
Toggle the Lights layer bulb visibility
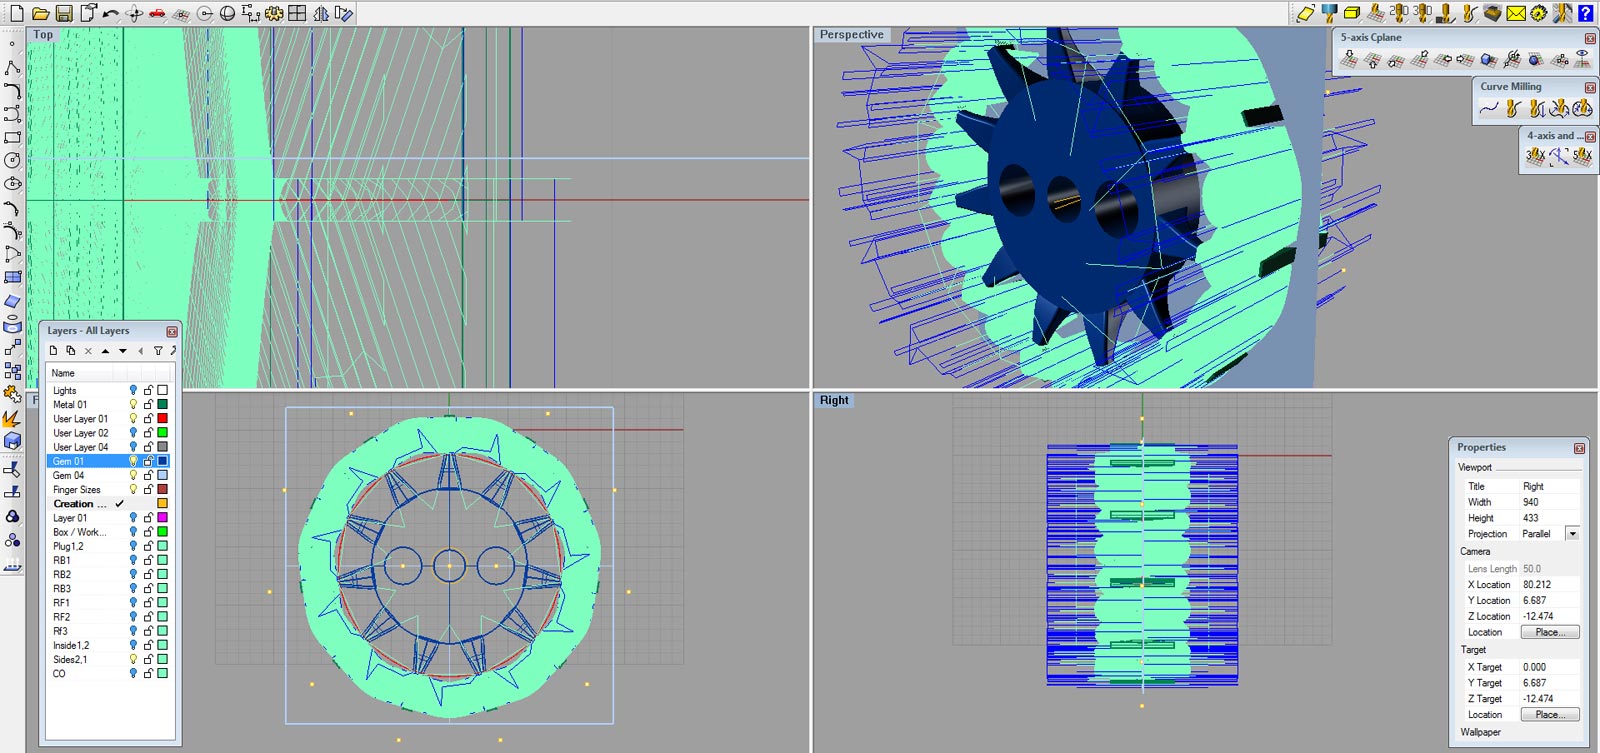pyautogui.click(x=133, y=390)
